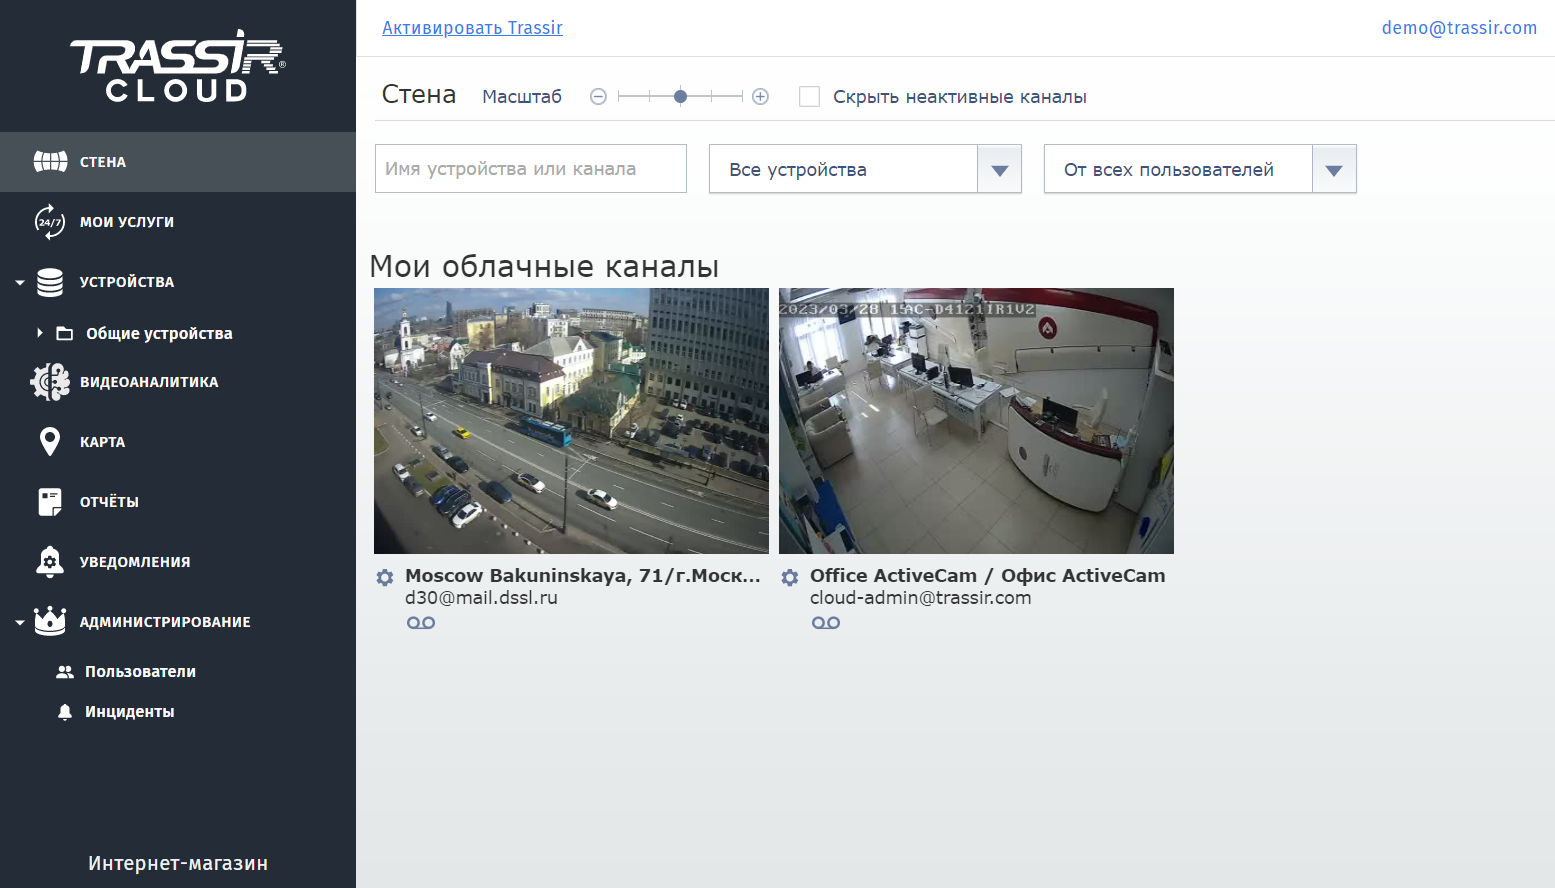The width and height of the screenshot is (1555, 888).
Task: Click the Масштаб slider handle
Action: pos(681,97)
